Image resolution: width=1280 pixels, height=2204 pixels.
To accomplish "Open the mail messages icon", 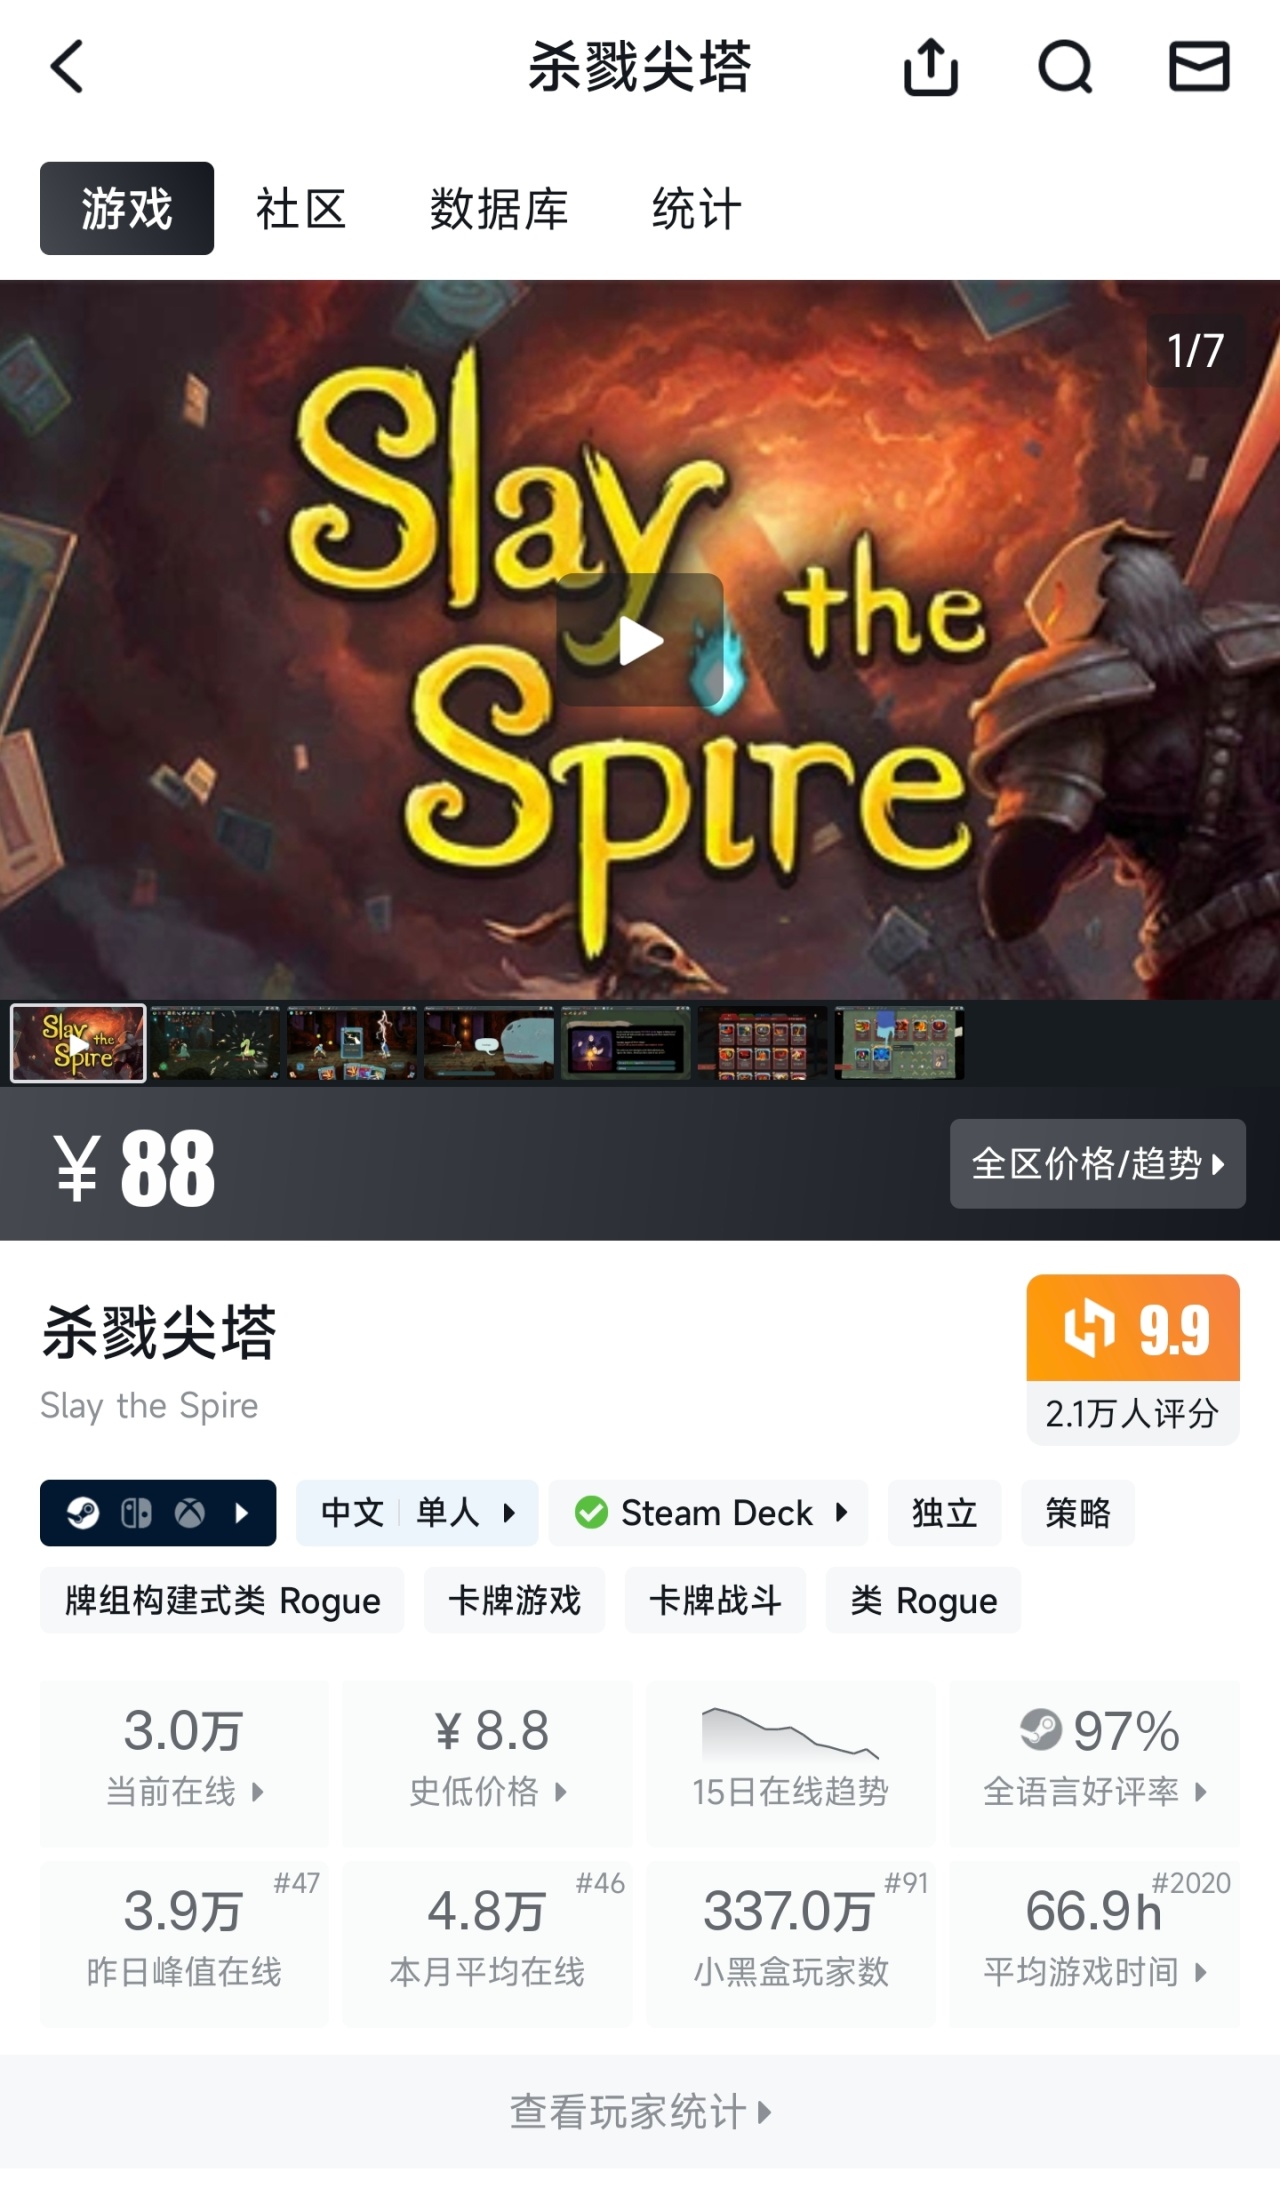I will [x=1199, y=66].
